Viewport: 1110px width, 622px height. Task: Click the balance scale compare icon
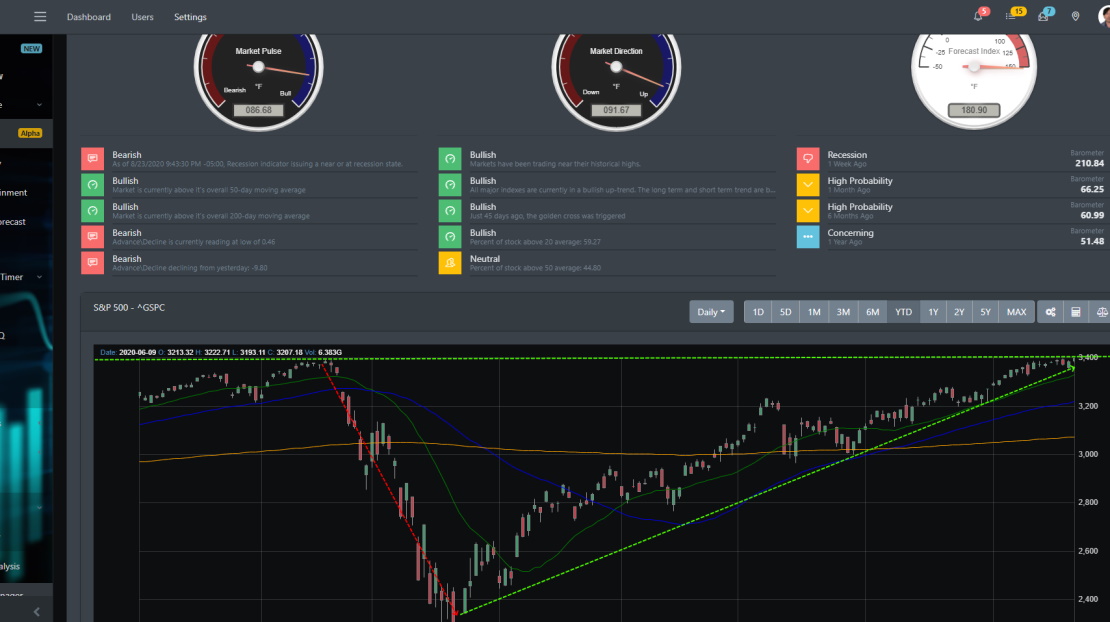[x=1101, y=312]
